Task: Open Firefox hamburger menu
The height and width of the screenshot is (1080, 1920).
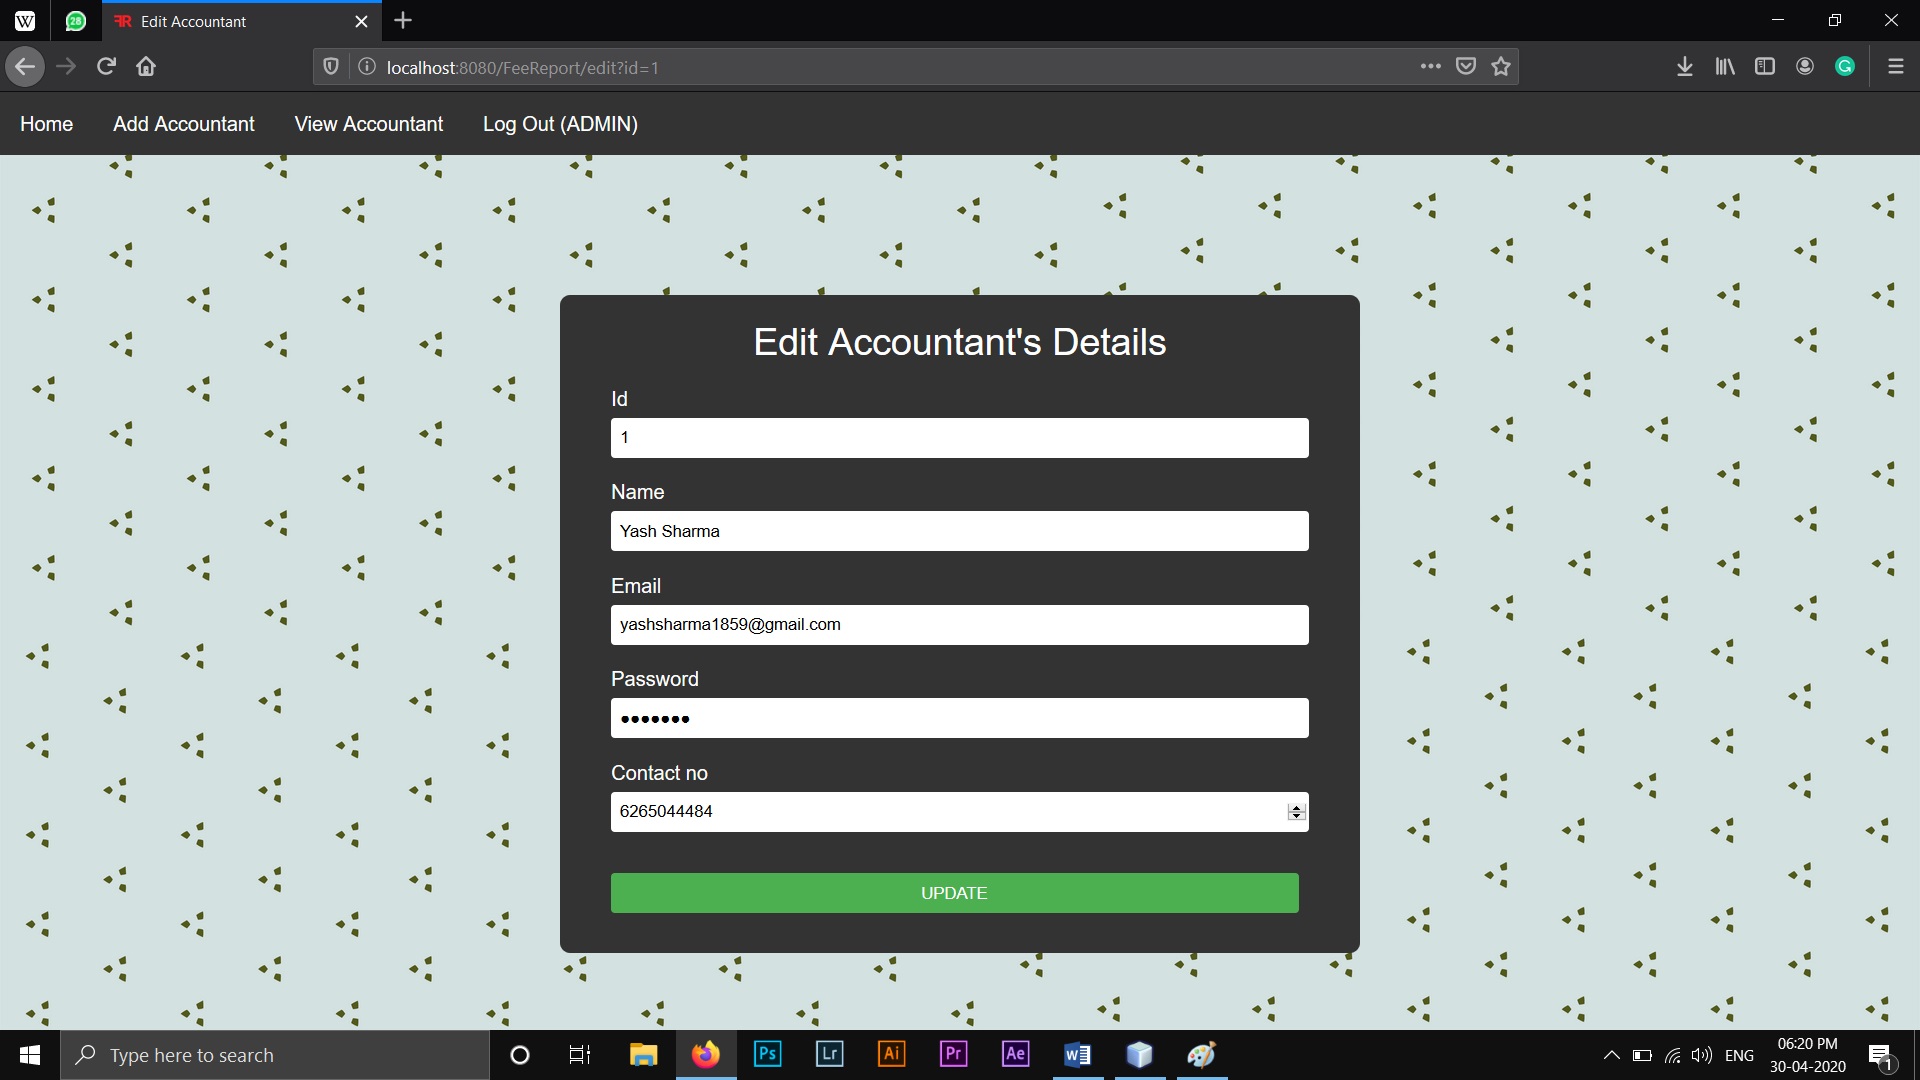Action: (1895, 67)
